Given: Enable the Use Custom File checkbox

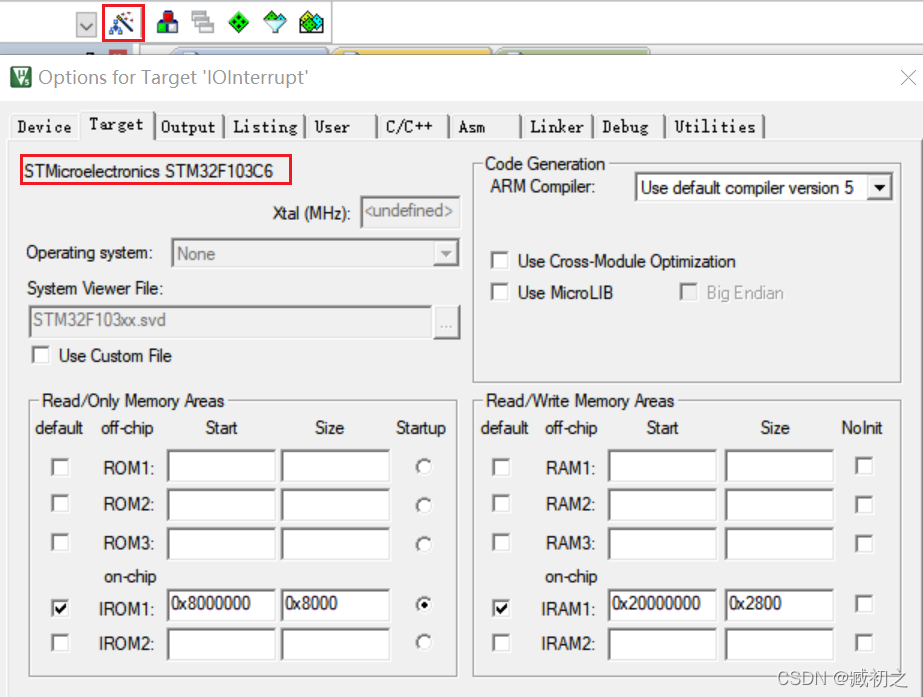Looking at the screenshot, I should click(41, 355).
